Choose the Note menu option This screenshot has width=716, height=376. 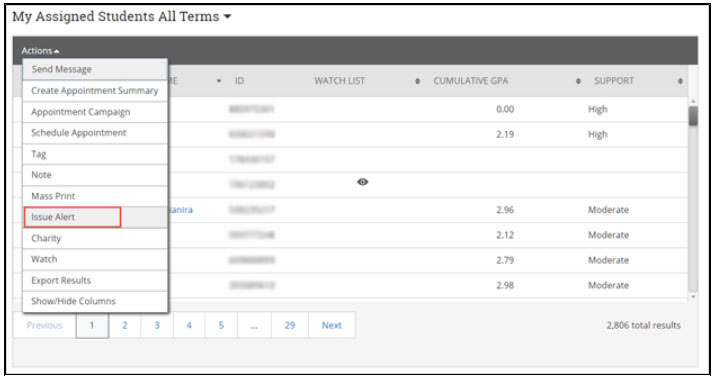coord(95,175)
